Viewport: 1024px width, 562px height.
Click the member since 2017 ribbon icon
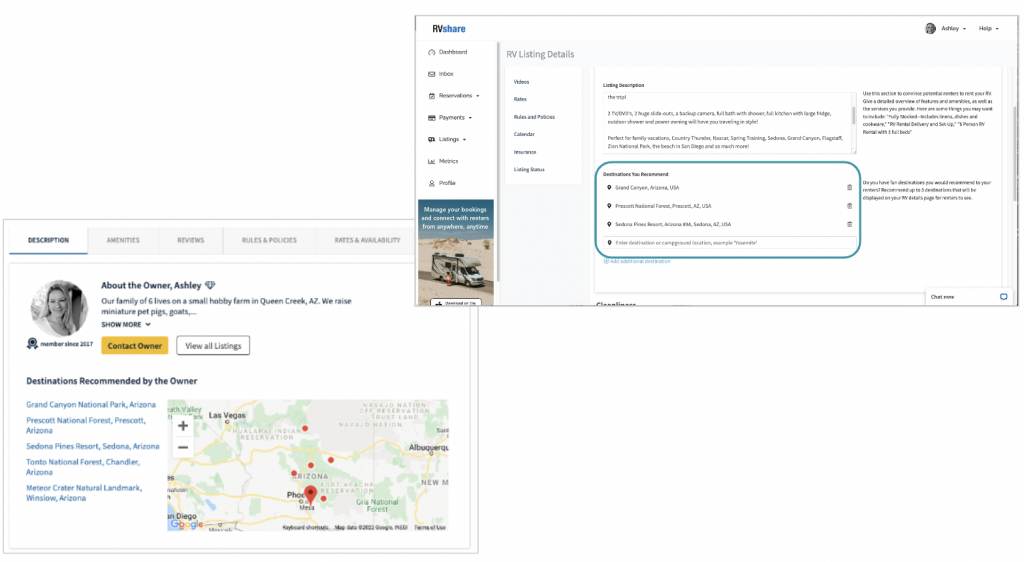coord(32,343)
